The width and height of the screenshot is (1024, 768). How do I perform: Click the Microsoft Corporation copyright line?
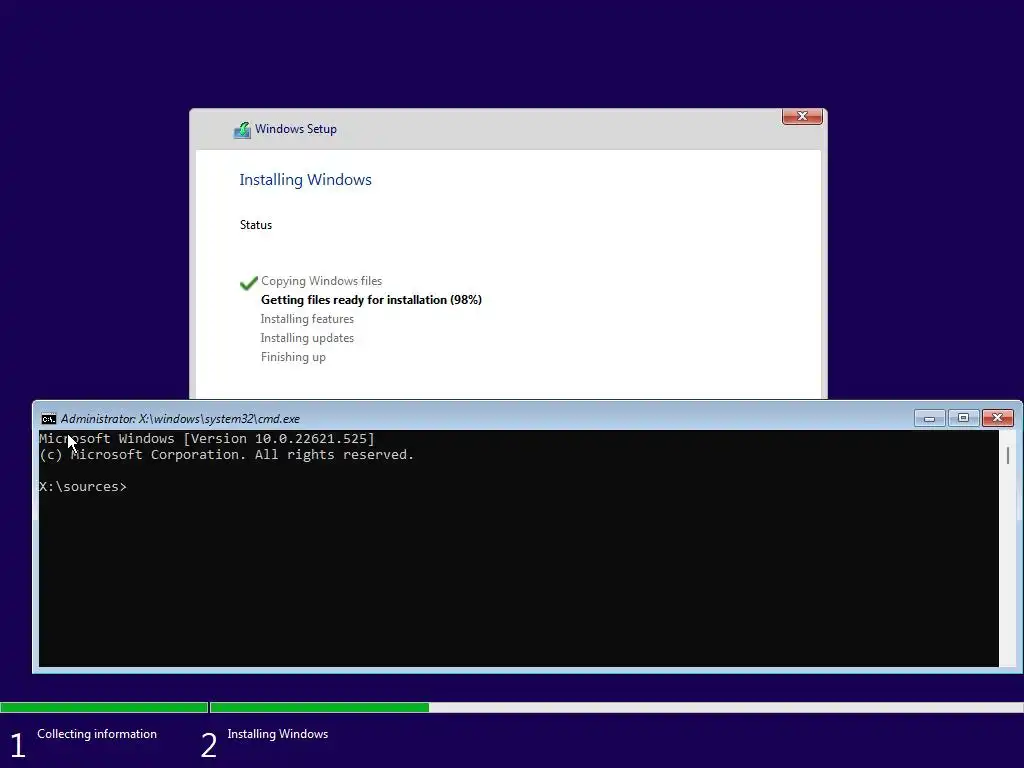click(x=227, y=455)
